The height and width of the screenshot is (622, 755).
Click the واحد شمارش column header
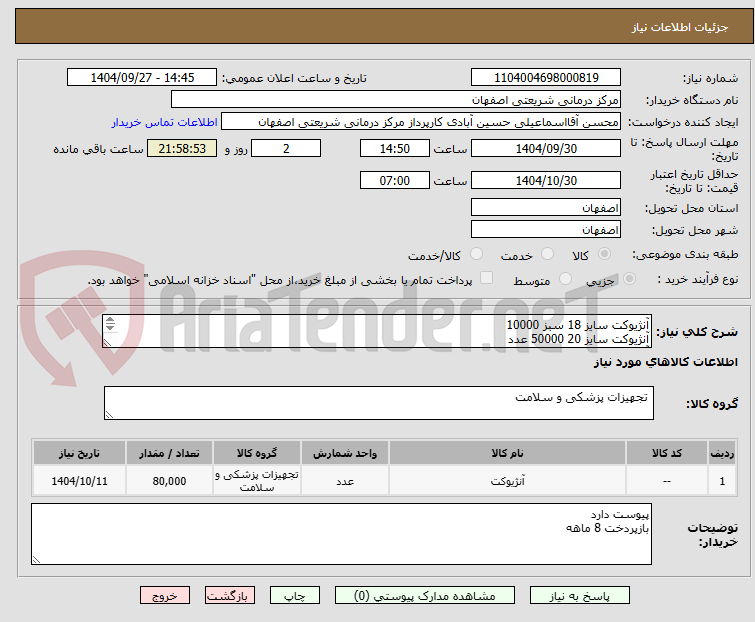point(345,453)
